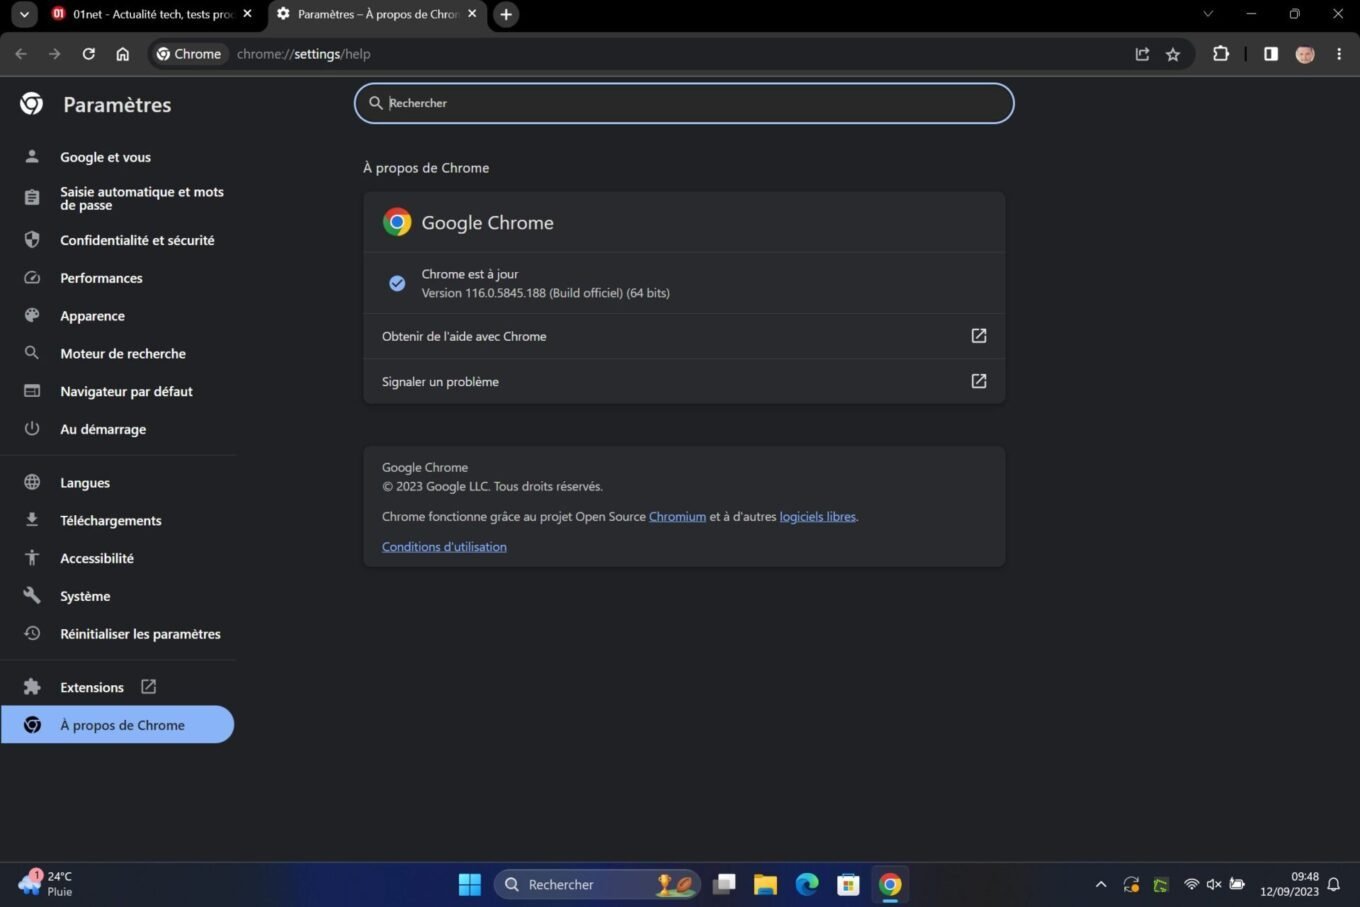Click Signaler un problème row
The width and height of the screenshot is (1360, 907).
pos(684,381)
